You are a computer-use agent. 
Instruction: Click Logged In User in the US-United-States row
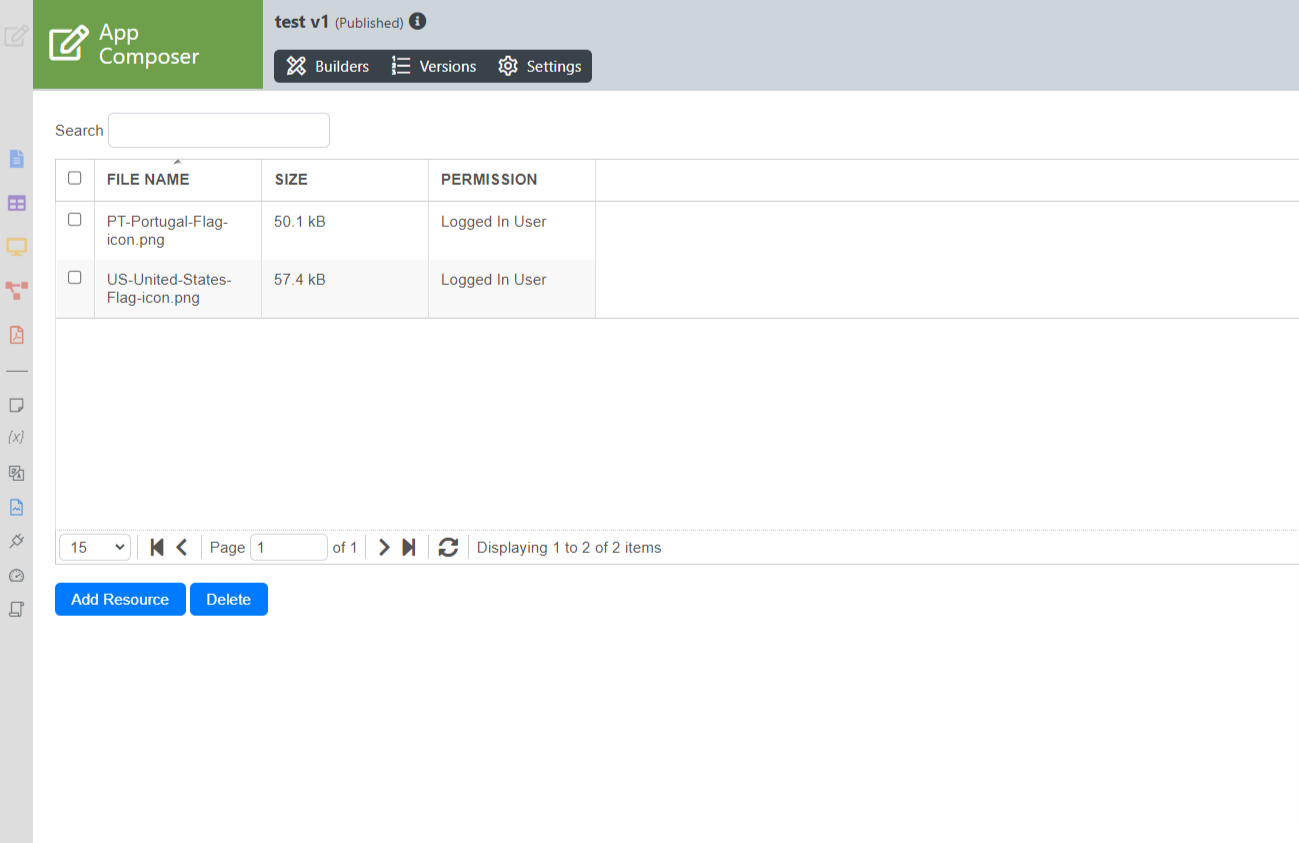tap(494, 280)
